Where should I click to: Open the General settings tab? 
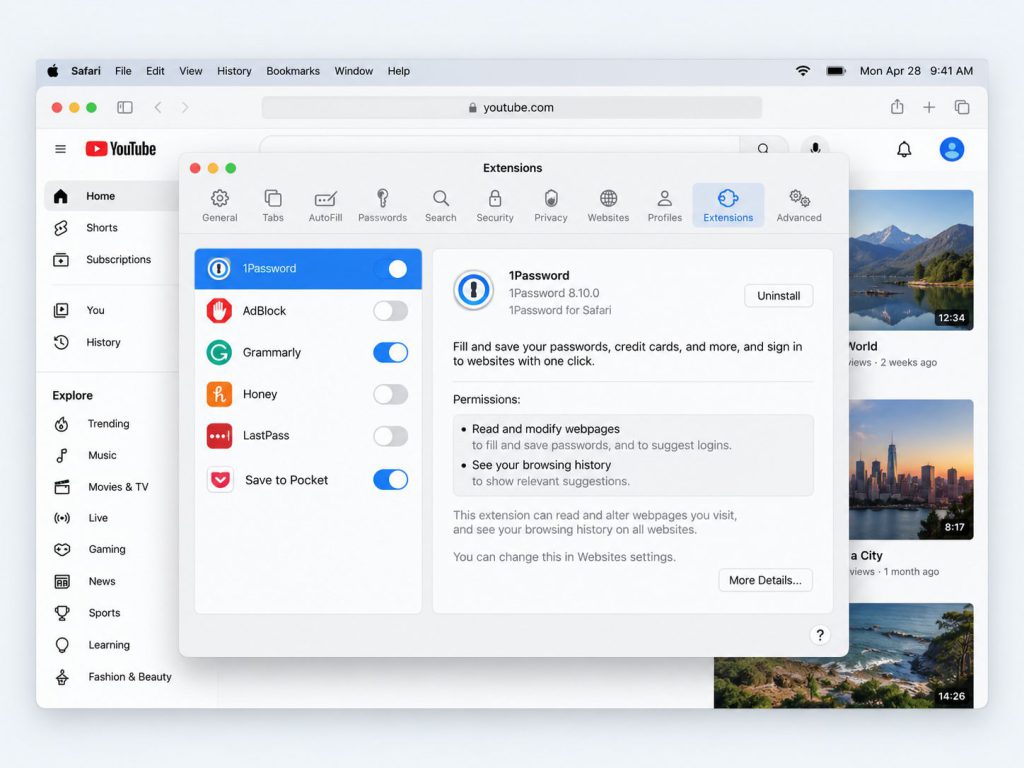pos(219,205)
